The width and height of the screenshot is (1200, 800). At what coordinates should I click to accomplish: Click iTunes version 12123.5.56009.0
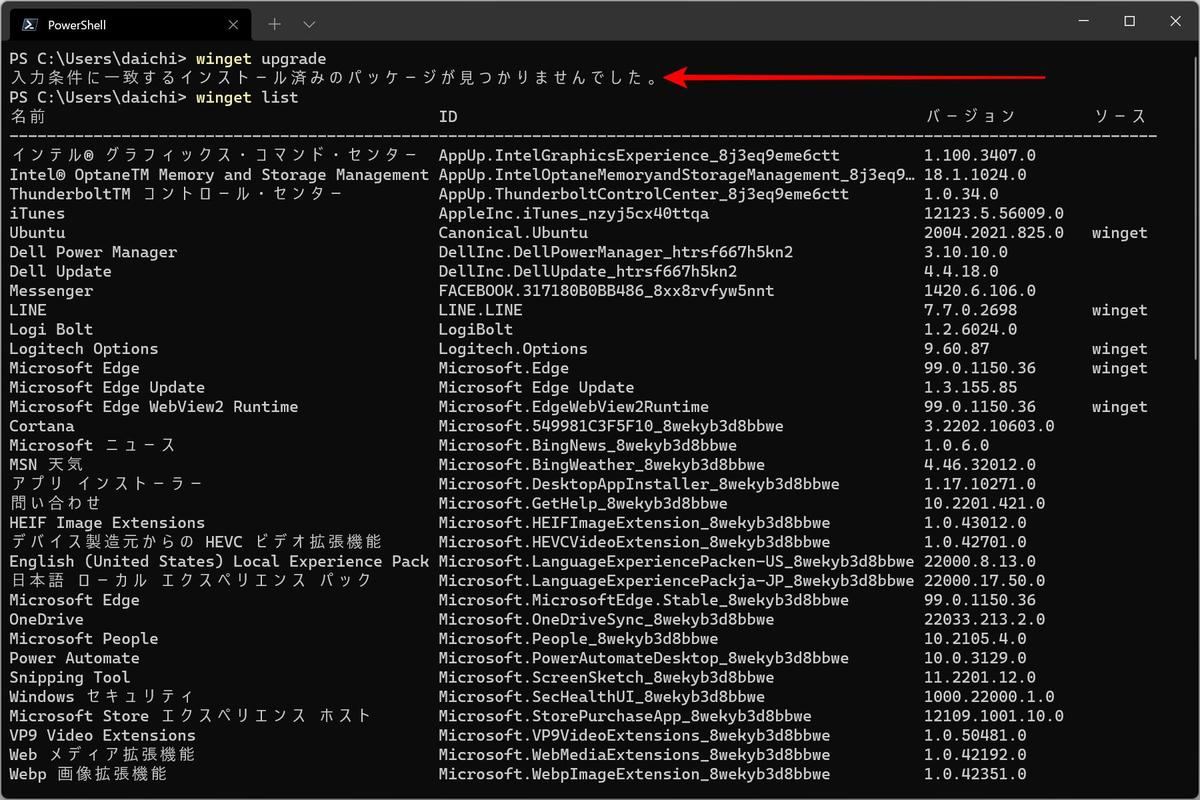point(994,214)
